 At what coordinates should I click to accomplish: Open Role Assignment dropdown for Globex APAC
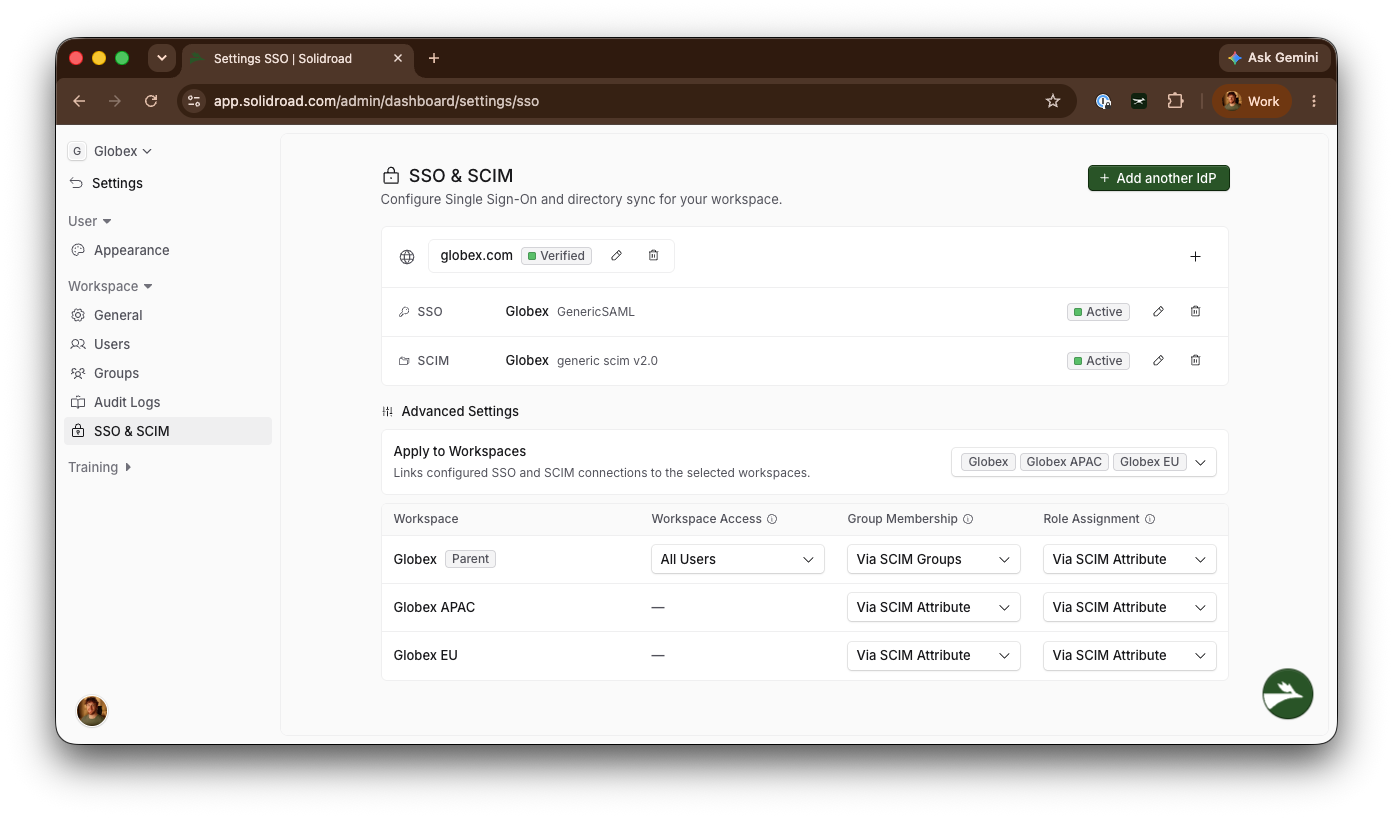(x=1130, y=607)
